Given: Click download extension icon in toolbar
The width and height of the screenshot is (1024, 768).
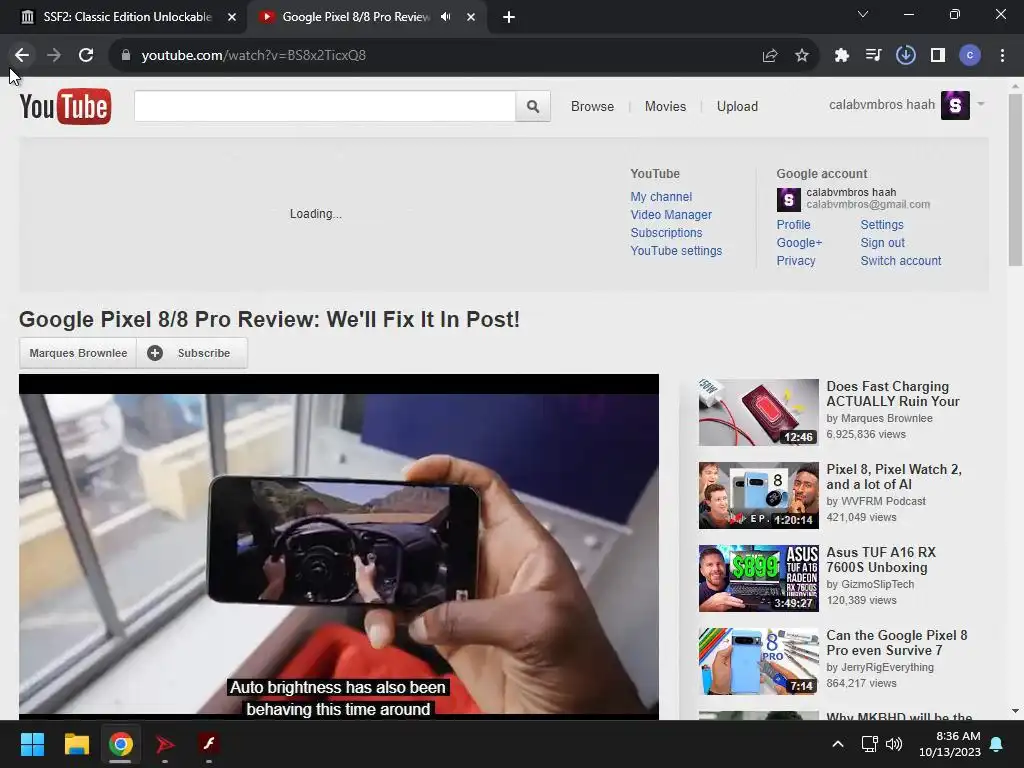Looking at the screenshot, I should (x=905, y=56).
